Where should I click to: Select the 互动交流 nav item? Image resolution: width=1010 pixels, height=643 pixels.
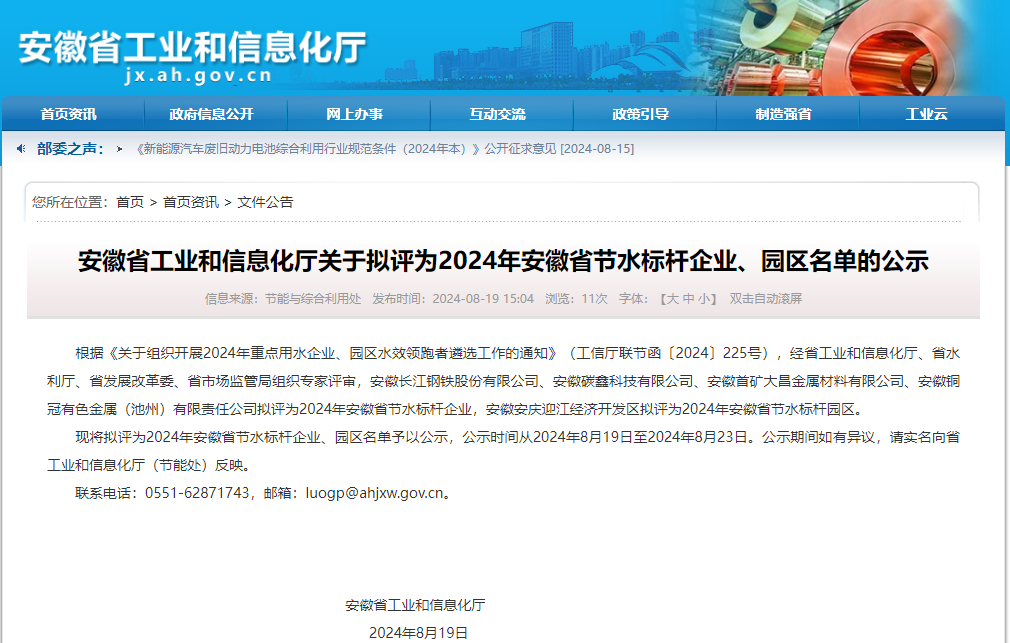coord(497,114)
